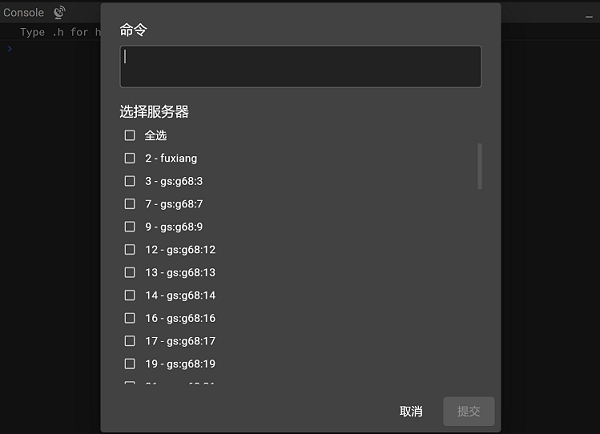
Task: Check the 17 - gs:g68:17 box
Action: (130, 341)
